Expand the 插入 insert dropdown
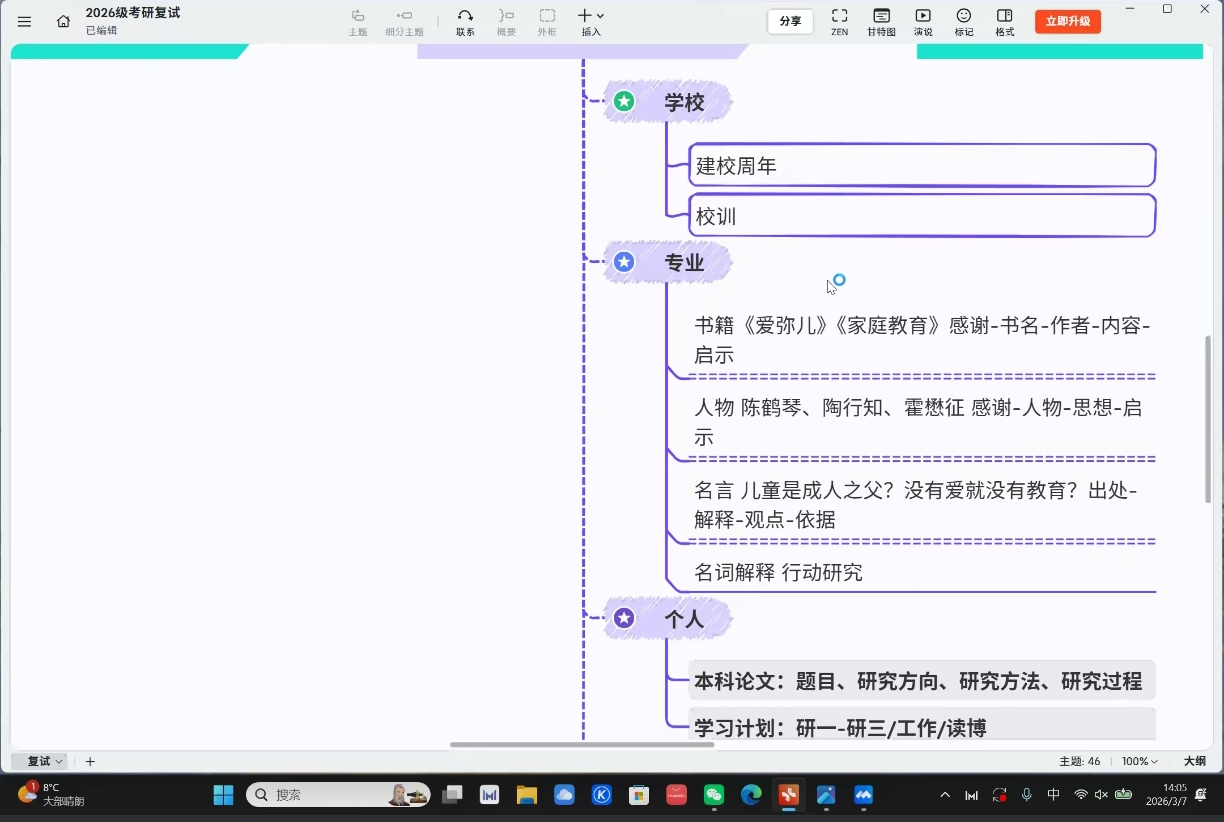 pyautogui.click(x=592, y=22)
